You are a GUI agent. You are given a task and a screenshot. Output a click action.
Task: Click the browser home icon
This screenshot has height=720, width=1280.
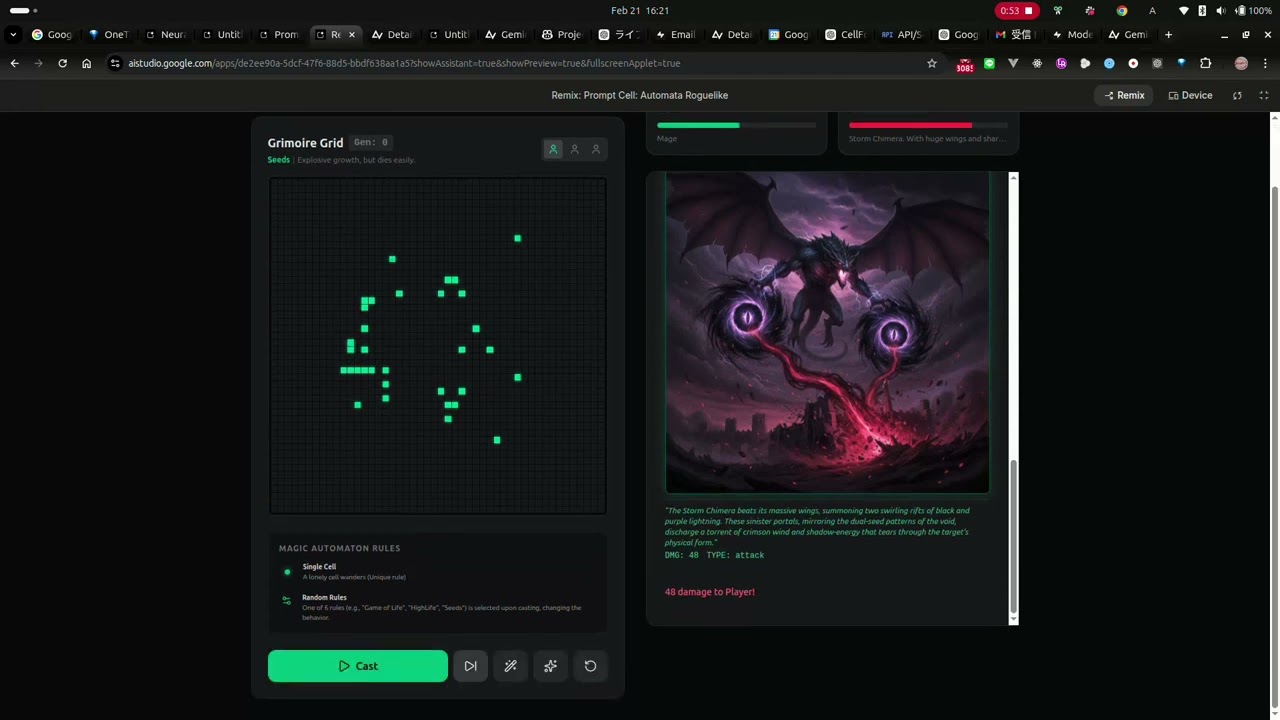click(86, 63)
